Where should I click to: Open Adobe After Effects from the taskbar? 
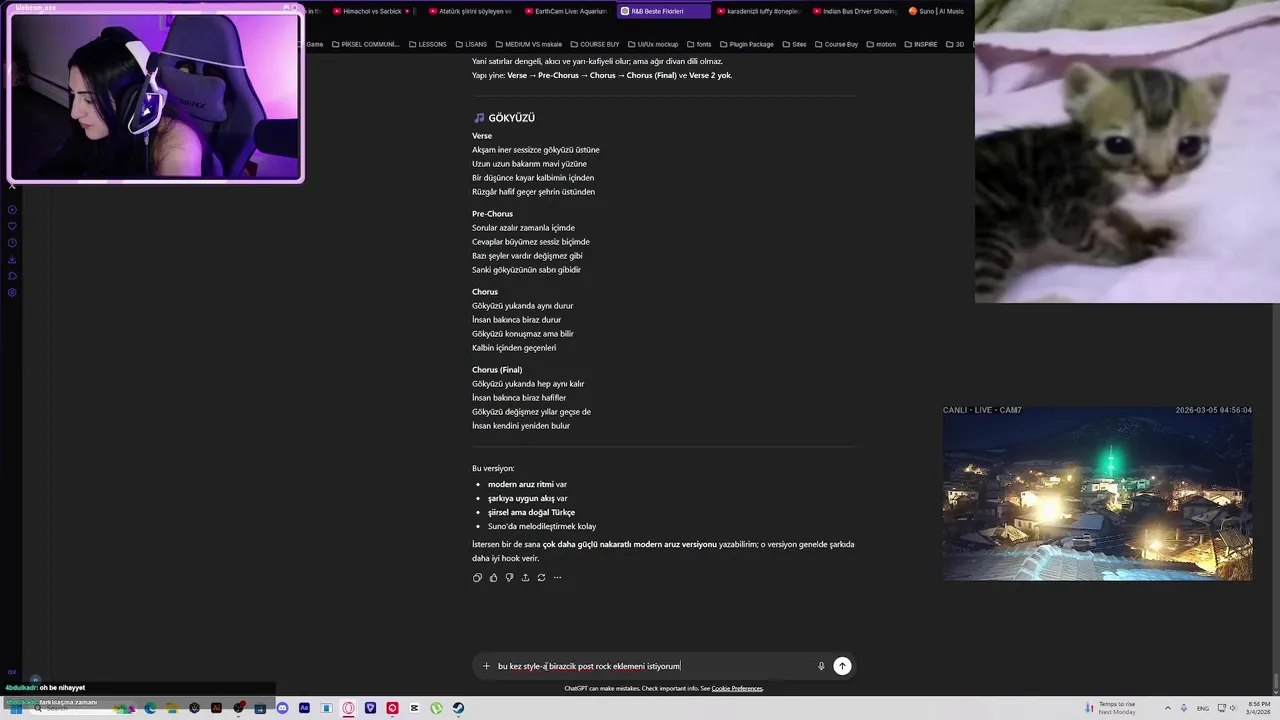pos(304,708)
